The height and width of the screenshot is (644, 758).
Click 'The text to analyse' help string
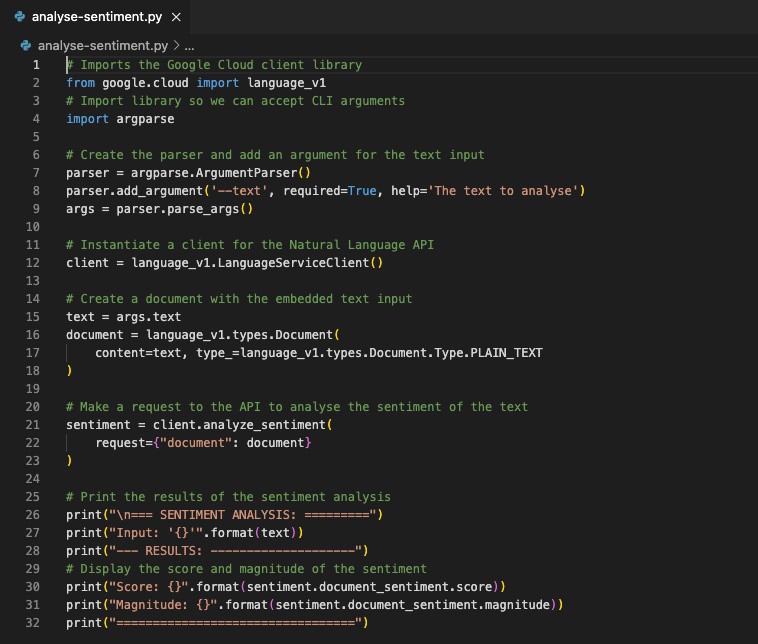(x=502, y=191)
